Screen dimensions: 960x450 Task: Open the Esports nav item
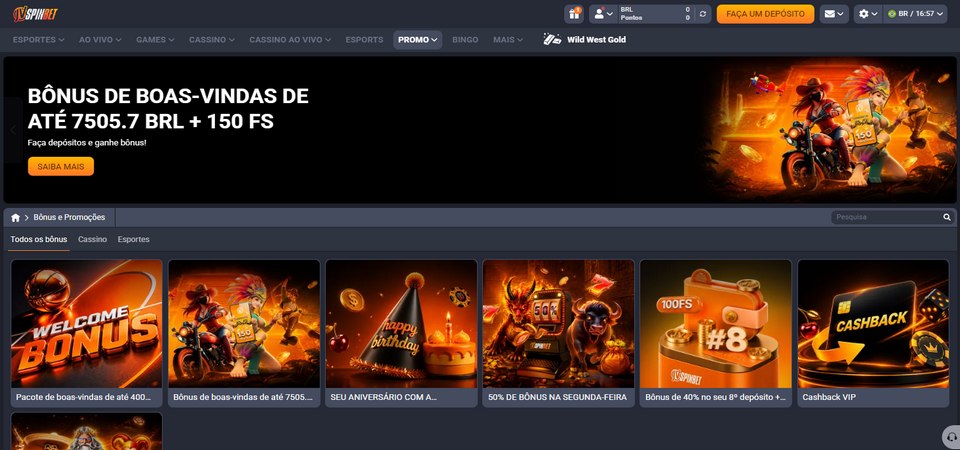[364, 40]
